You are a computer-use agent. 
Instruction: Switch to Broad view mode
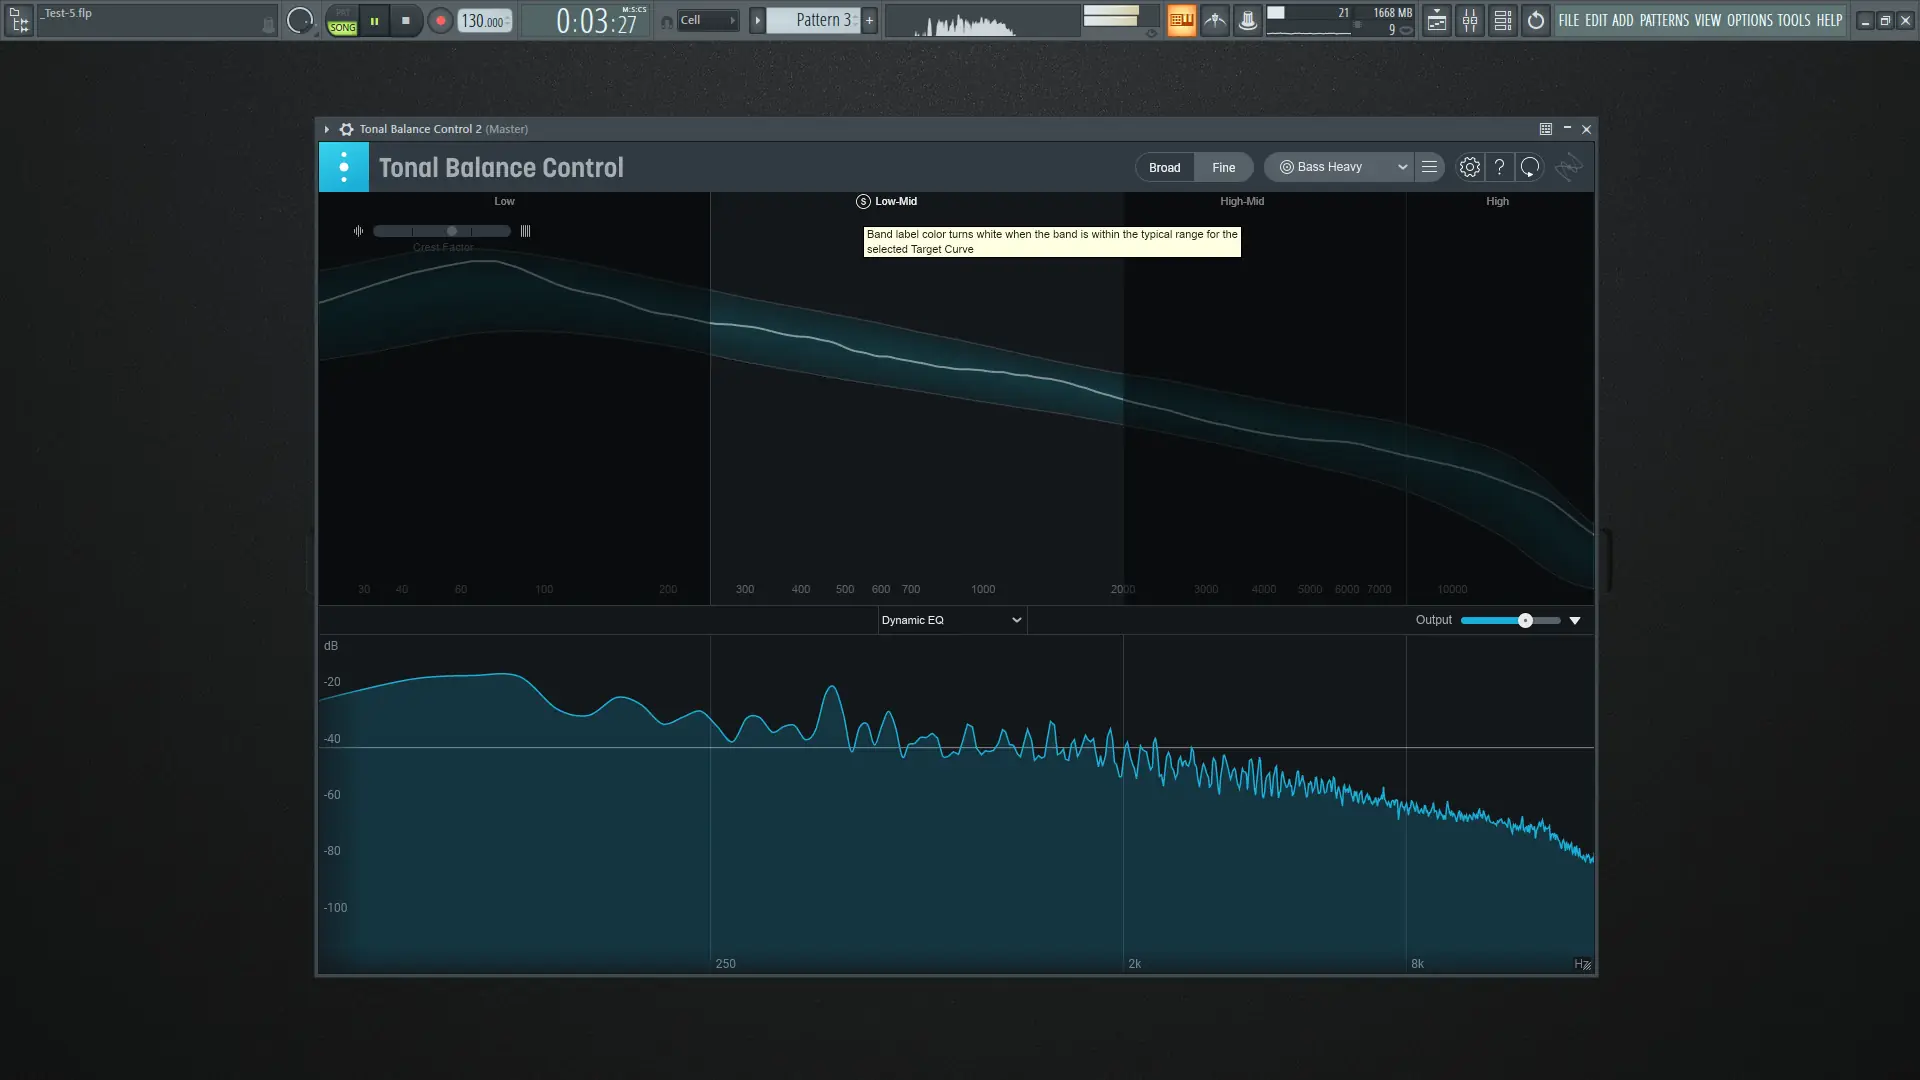coord(1164,167)
